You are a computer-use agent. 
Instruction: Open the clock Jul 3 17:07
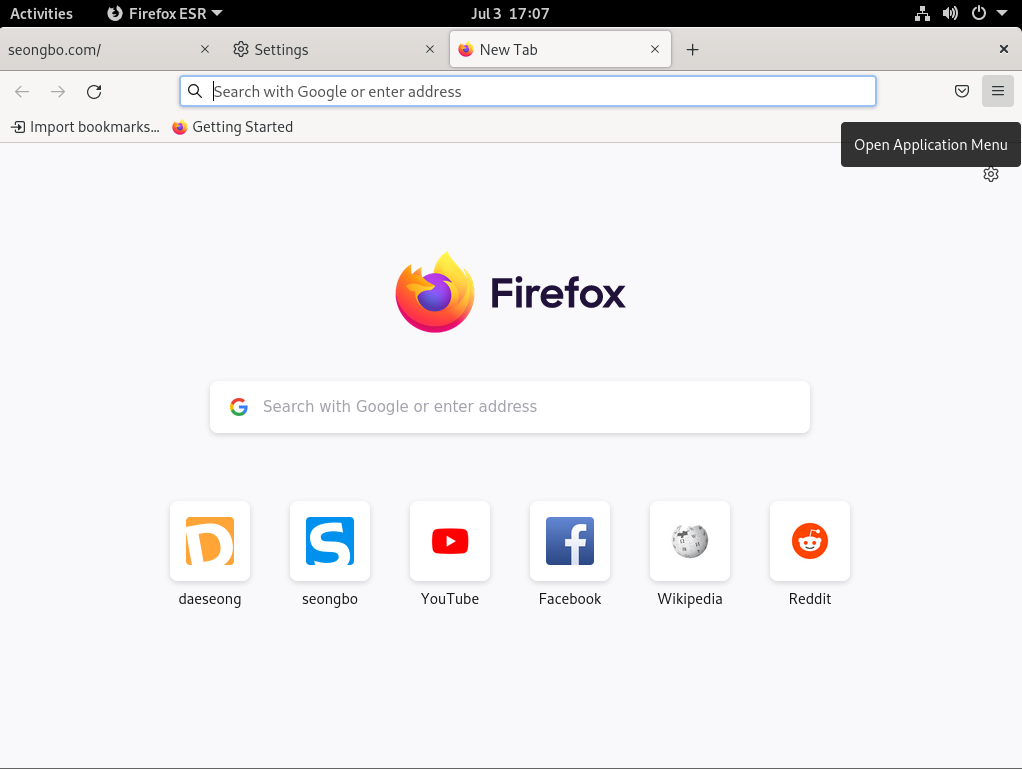tap(510, 13)
